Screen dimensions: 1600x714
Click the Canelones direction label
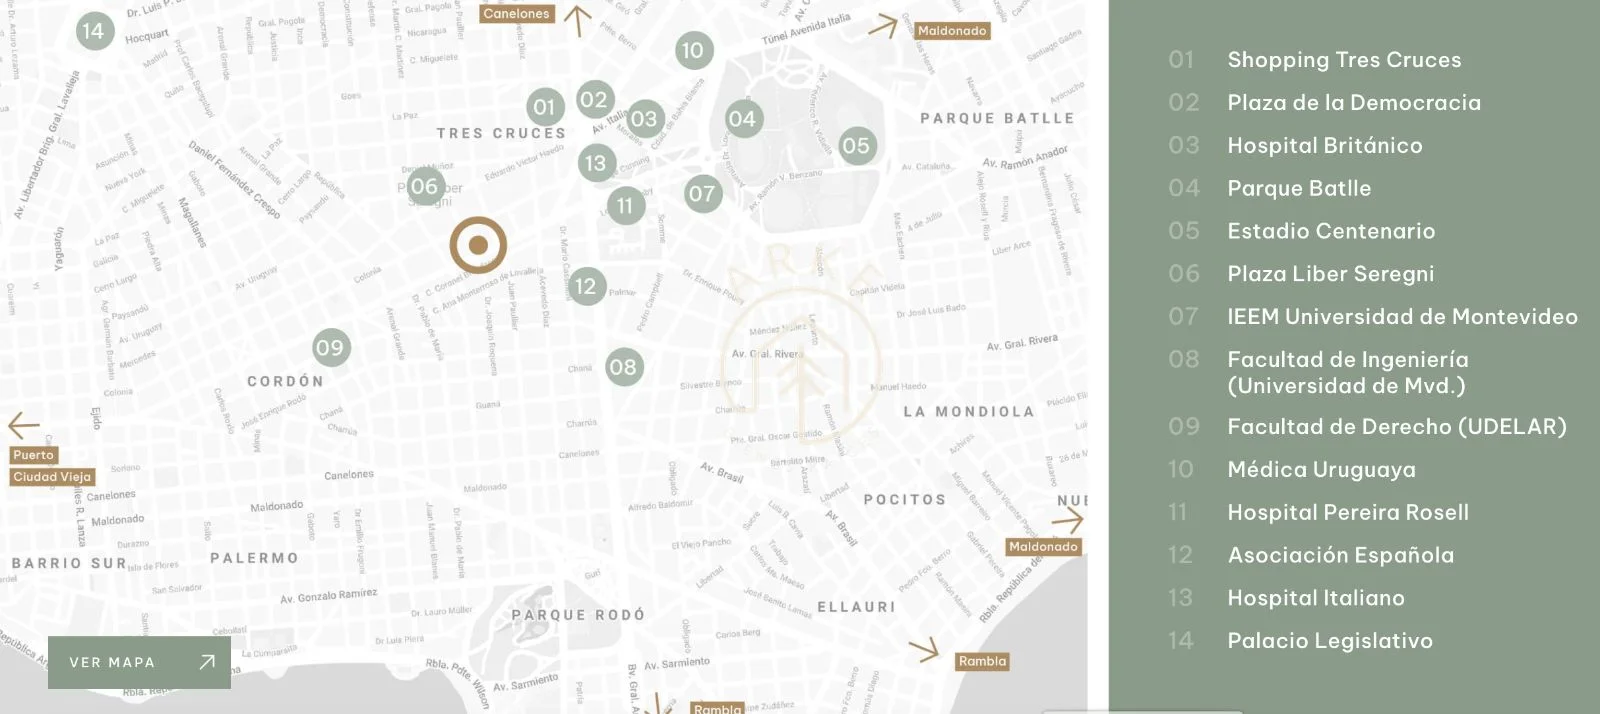click(x=516, y=14)
